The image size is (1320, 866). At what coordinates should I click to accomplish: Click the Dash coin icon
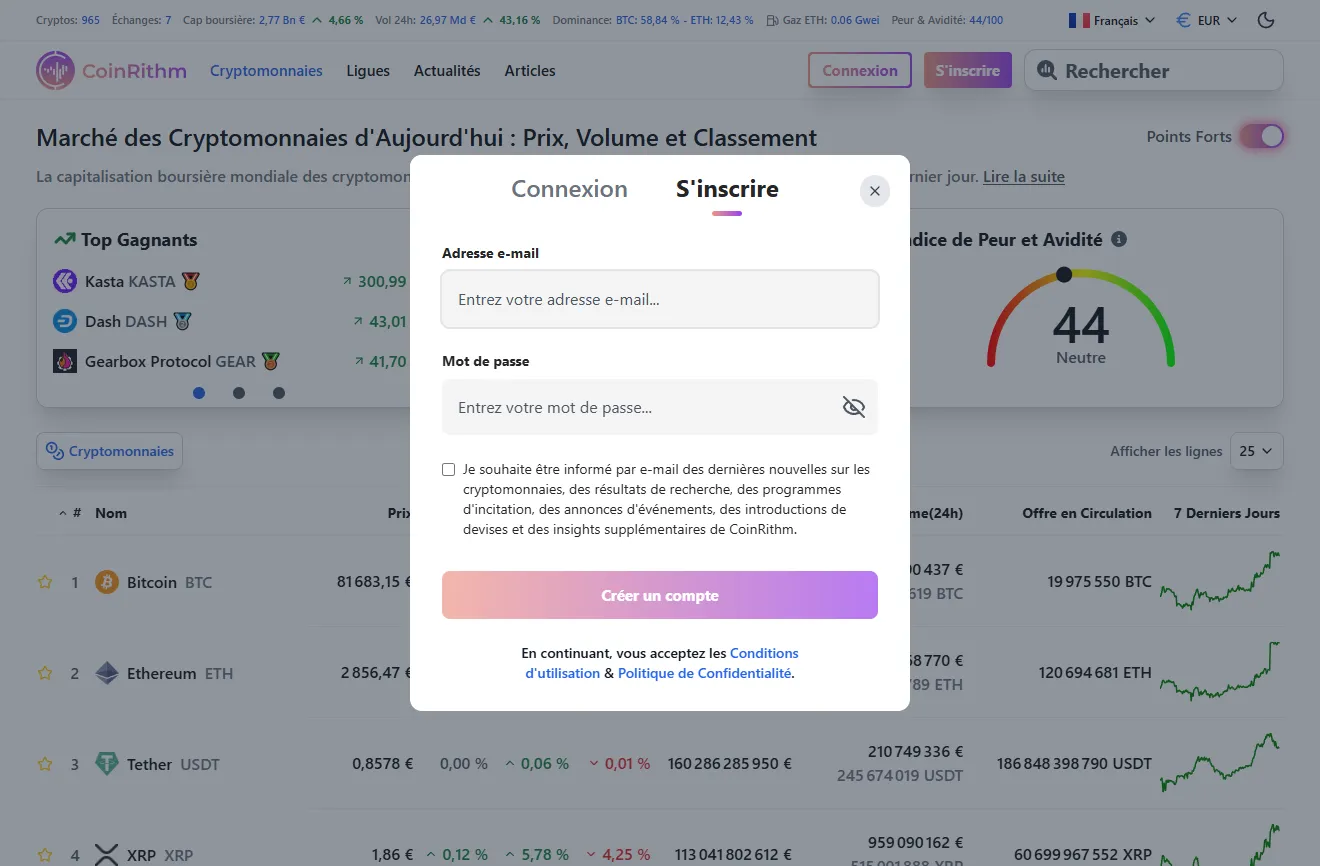pyautogui.click(x=65, y=321)
